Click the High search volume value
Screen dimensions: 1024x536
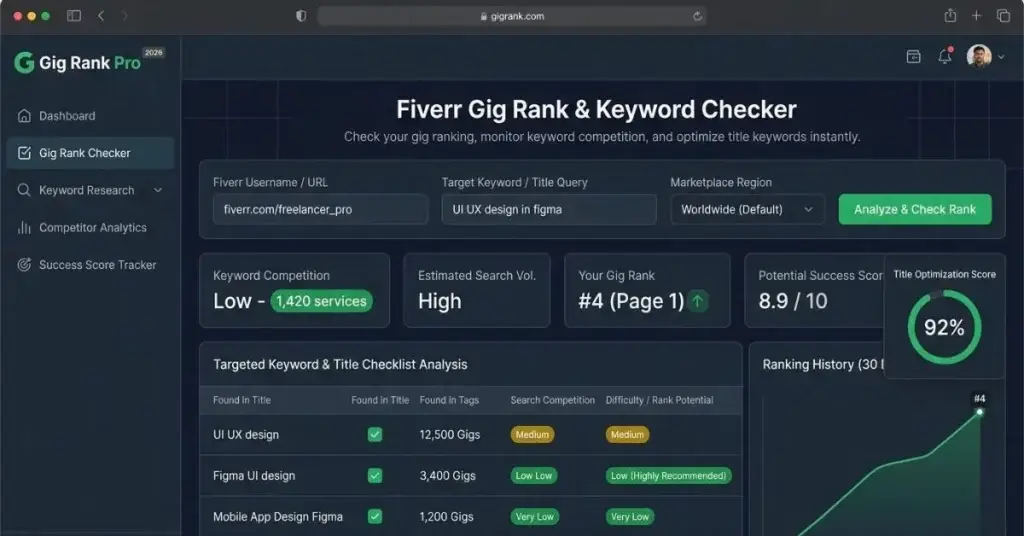440,301
